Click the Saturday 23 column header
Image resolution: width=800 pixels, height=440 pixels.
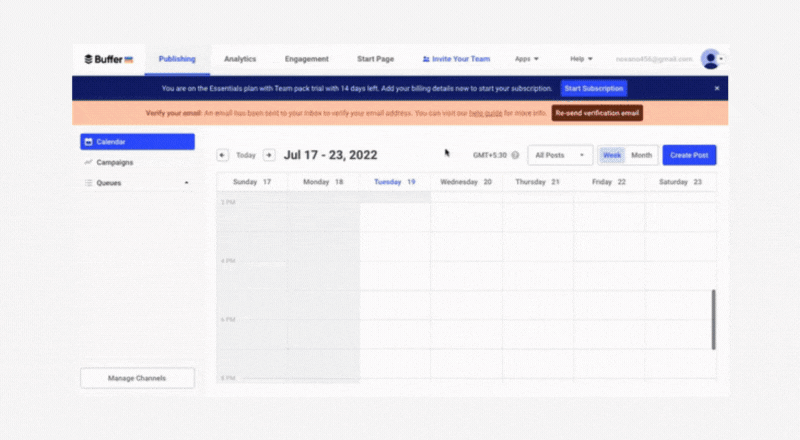coord(680,182)
